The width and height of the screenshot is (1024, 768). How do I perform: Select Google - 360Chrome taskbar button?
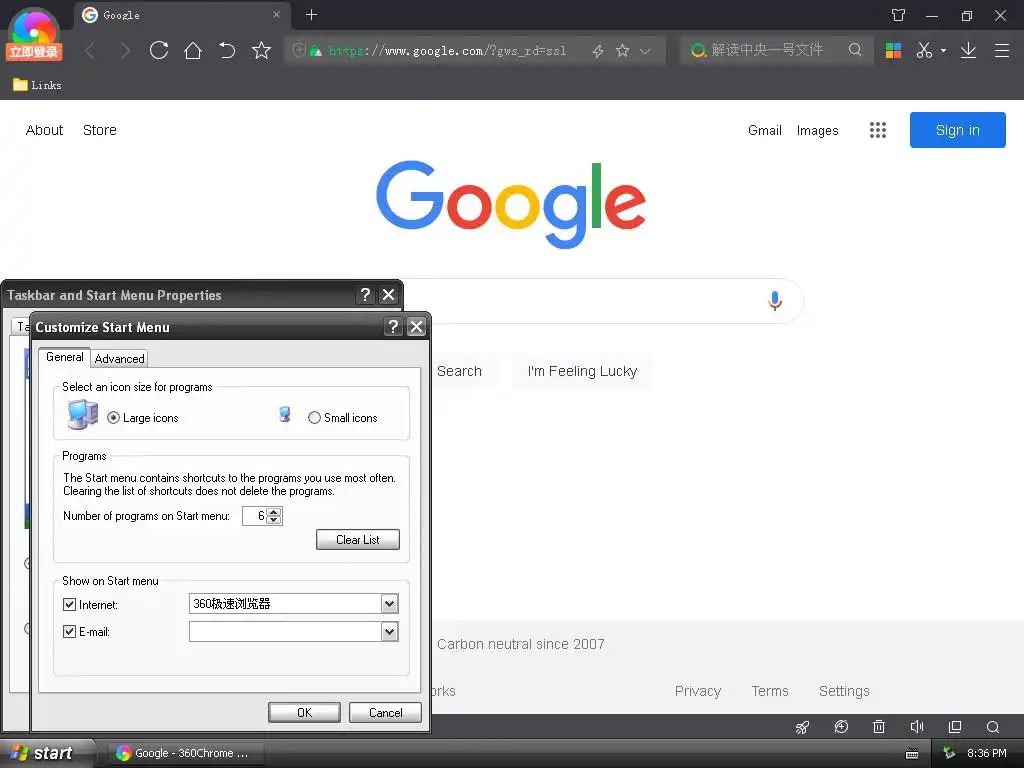pos(185,753)
